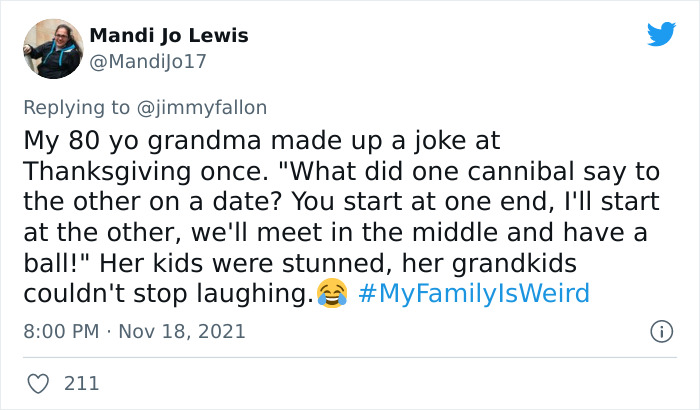
Task: Click the 8:00 PM time of the tweet
Action: 61,331
